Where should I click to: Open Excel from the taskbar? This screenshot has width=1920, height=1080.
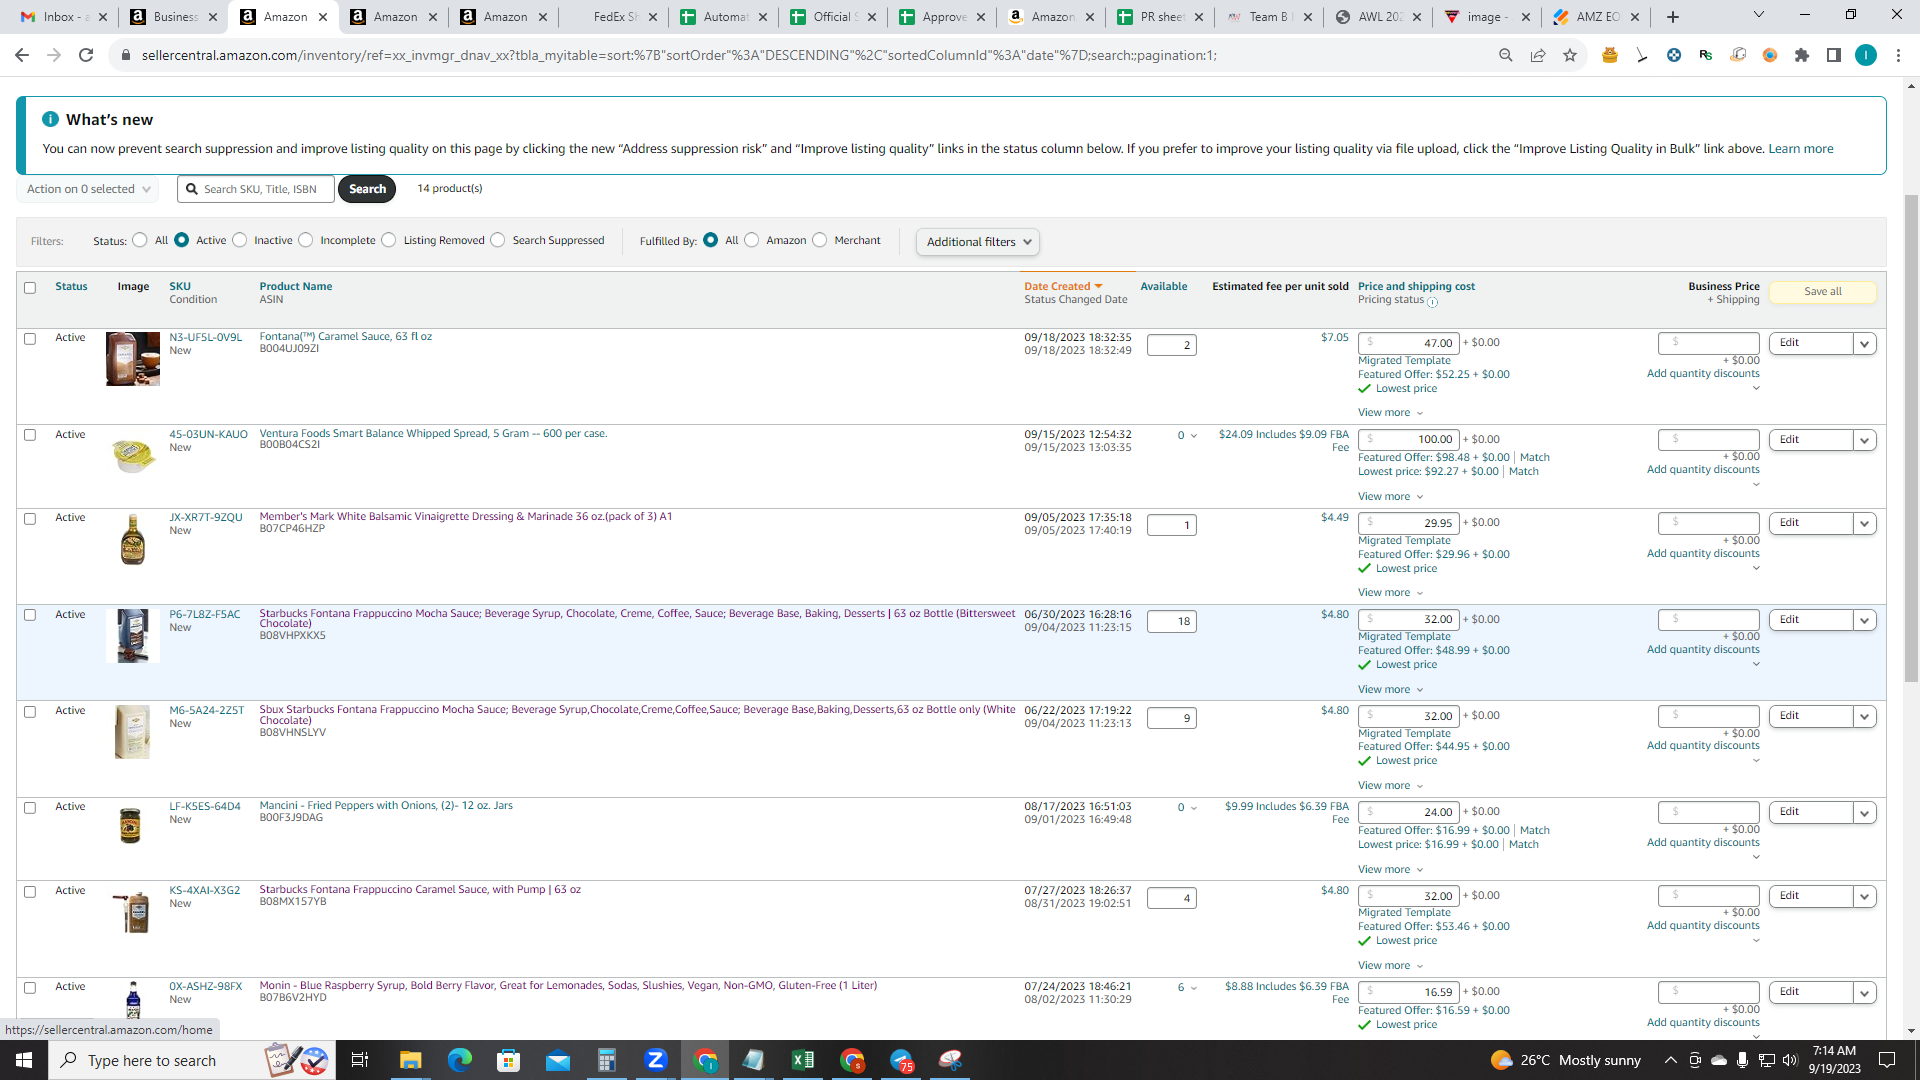(802, 1060)
